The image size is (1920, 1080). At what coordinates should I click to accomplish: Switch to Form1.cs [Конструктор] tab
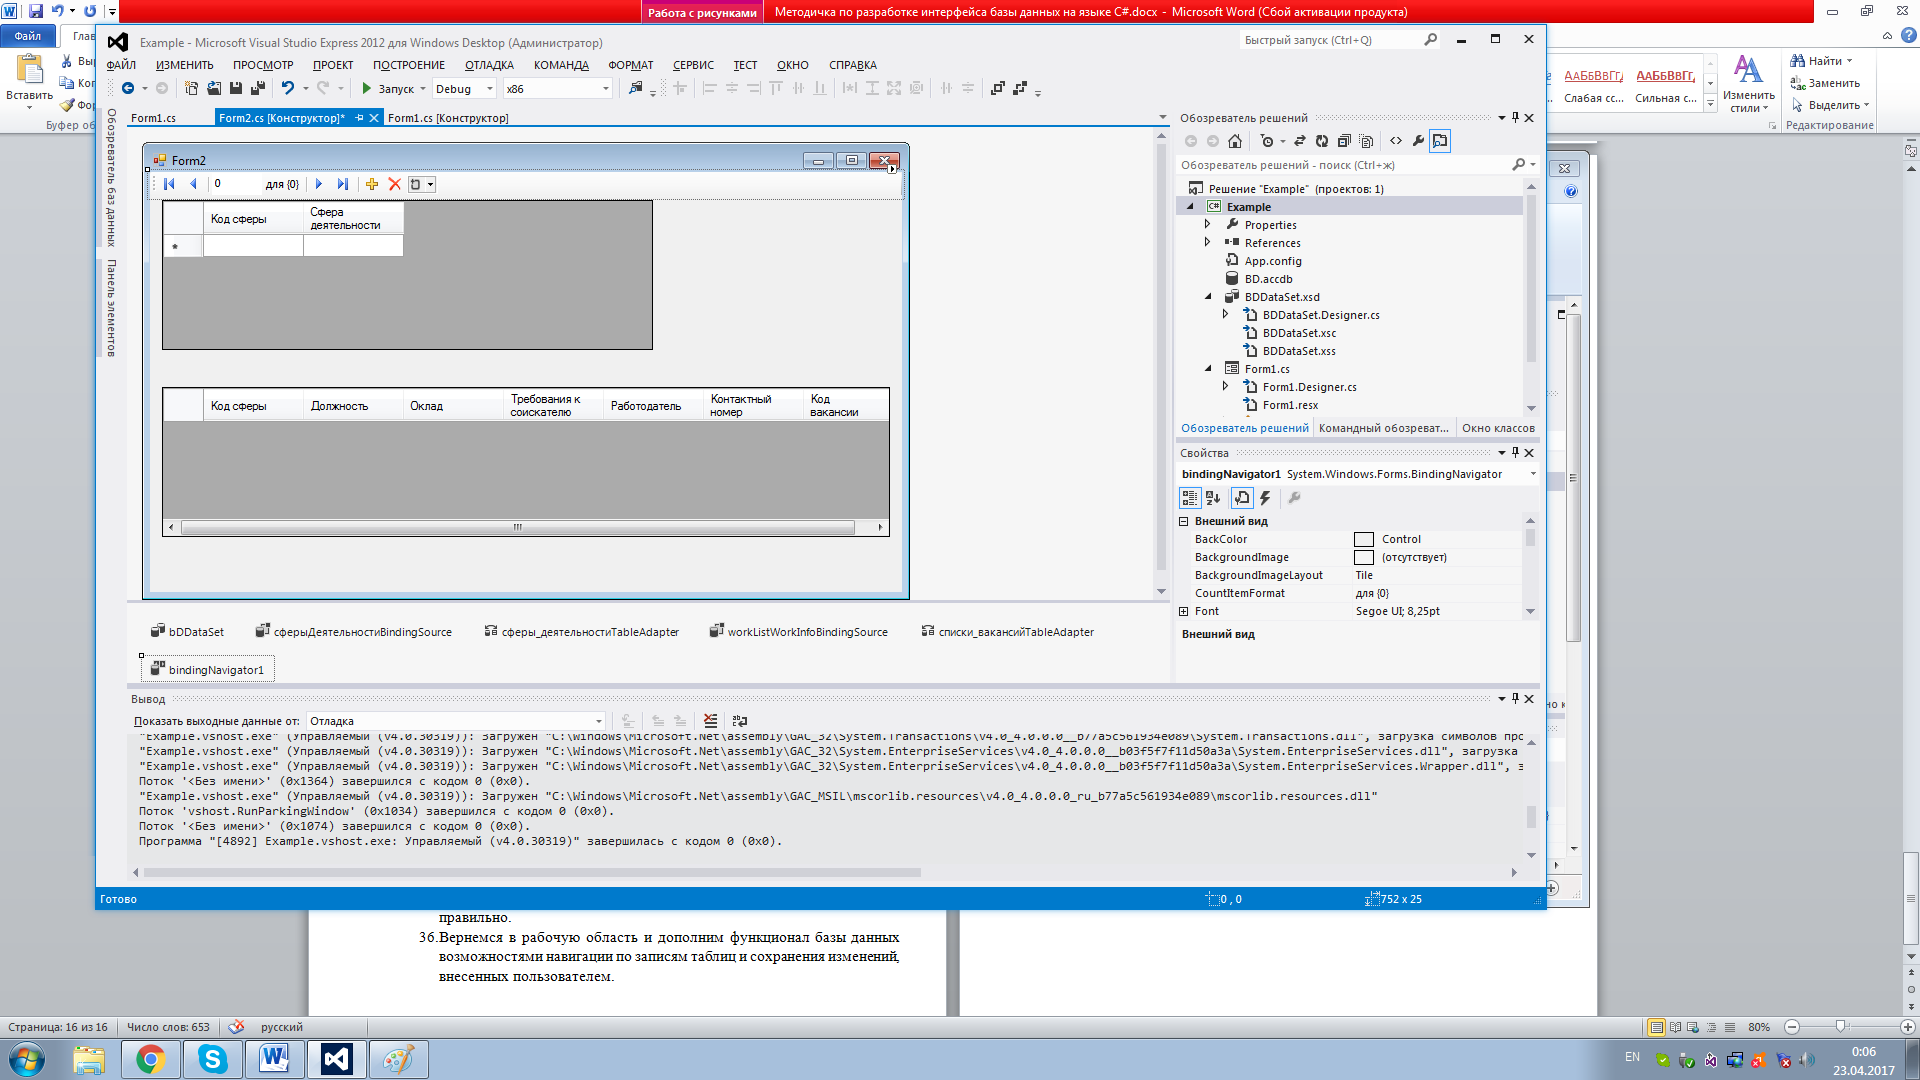pyautogui.click(x=448, y=118)
